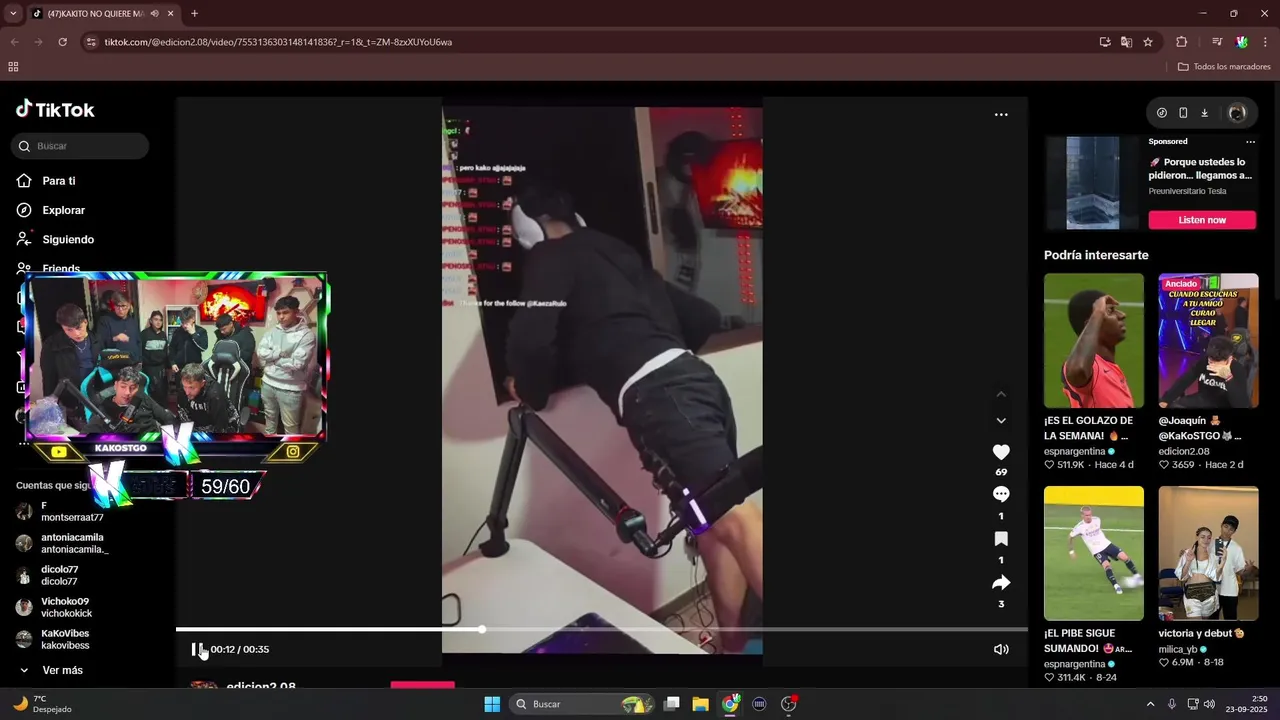This screenshot has height=720, width=1280.
Task: Share the video with the arrow icon
Action: pos(1001,583)
